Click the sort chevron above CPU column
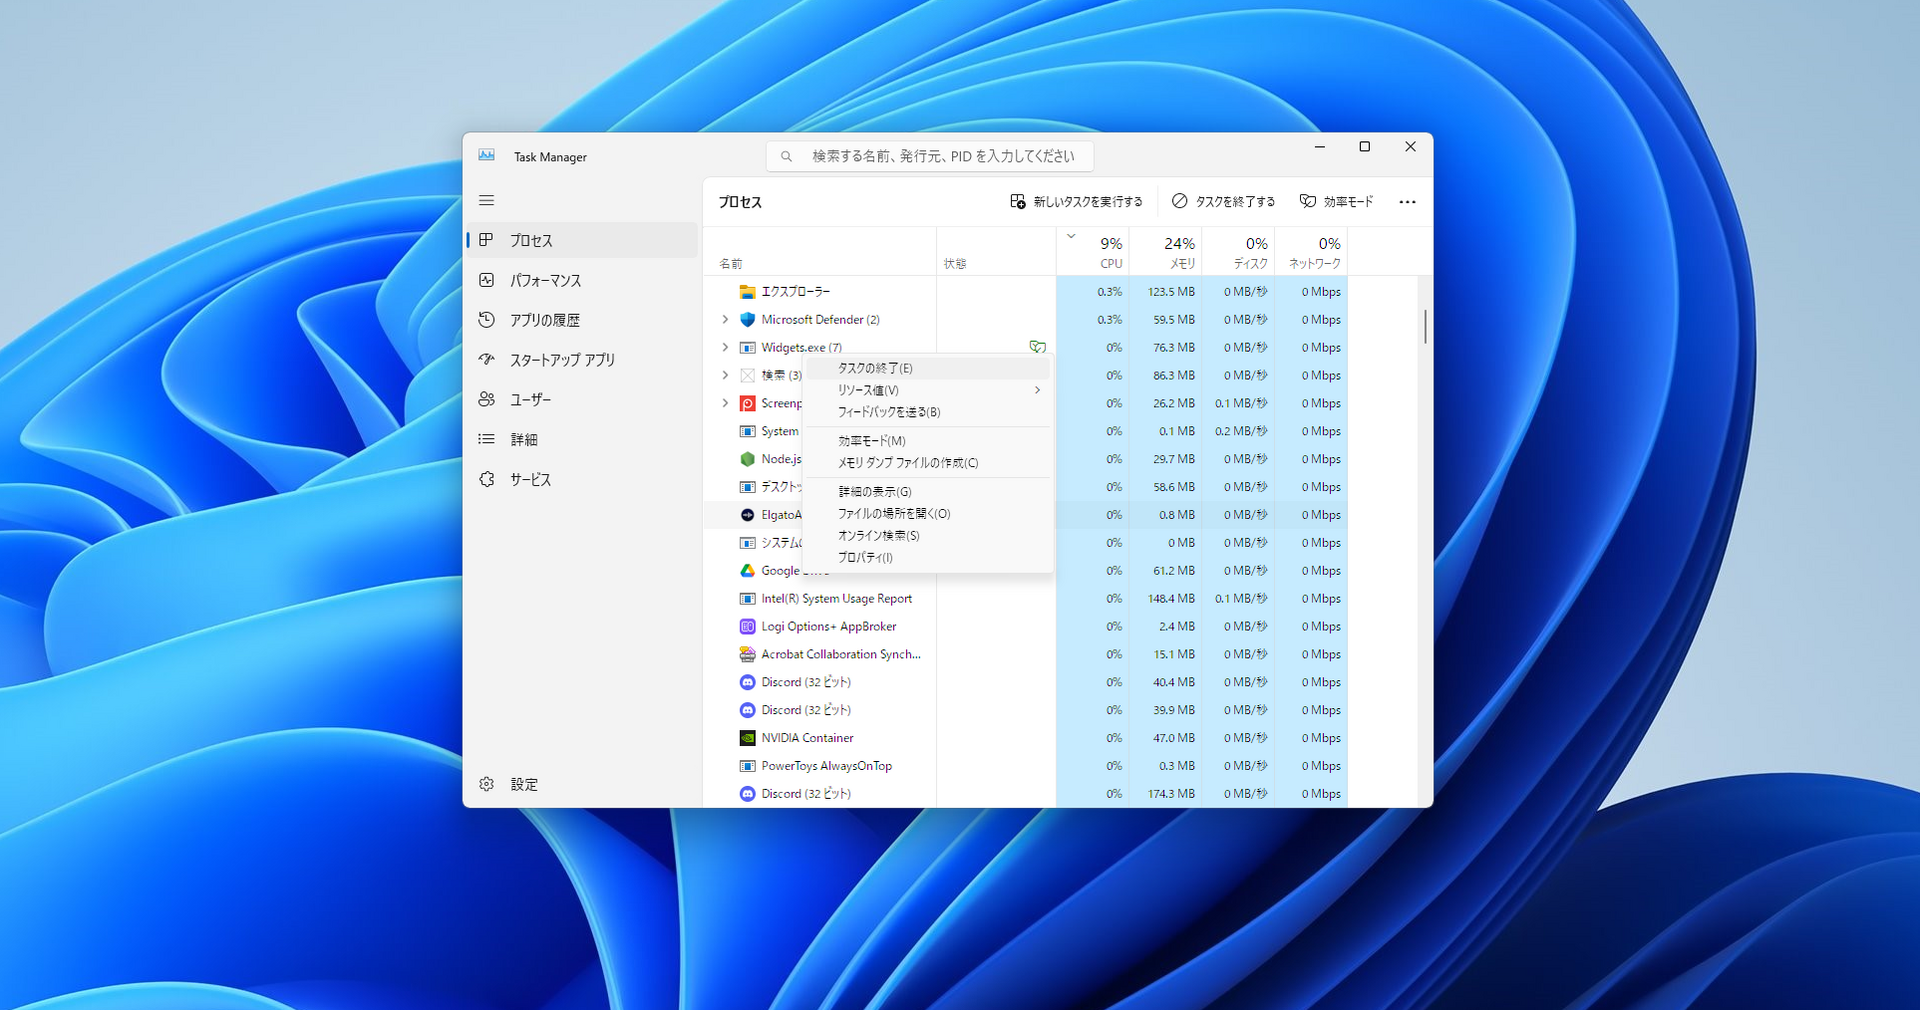1920x1010 pixels. coord(1071,237)
